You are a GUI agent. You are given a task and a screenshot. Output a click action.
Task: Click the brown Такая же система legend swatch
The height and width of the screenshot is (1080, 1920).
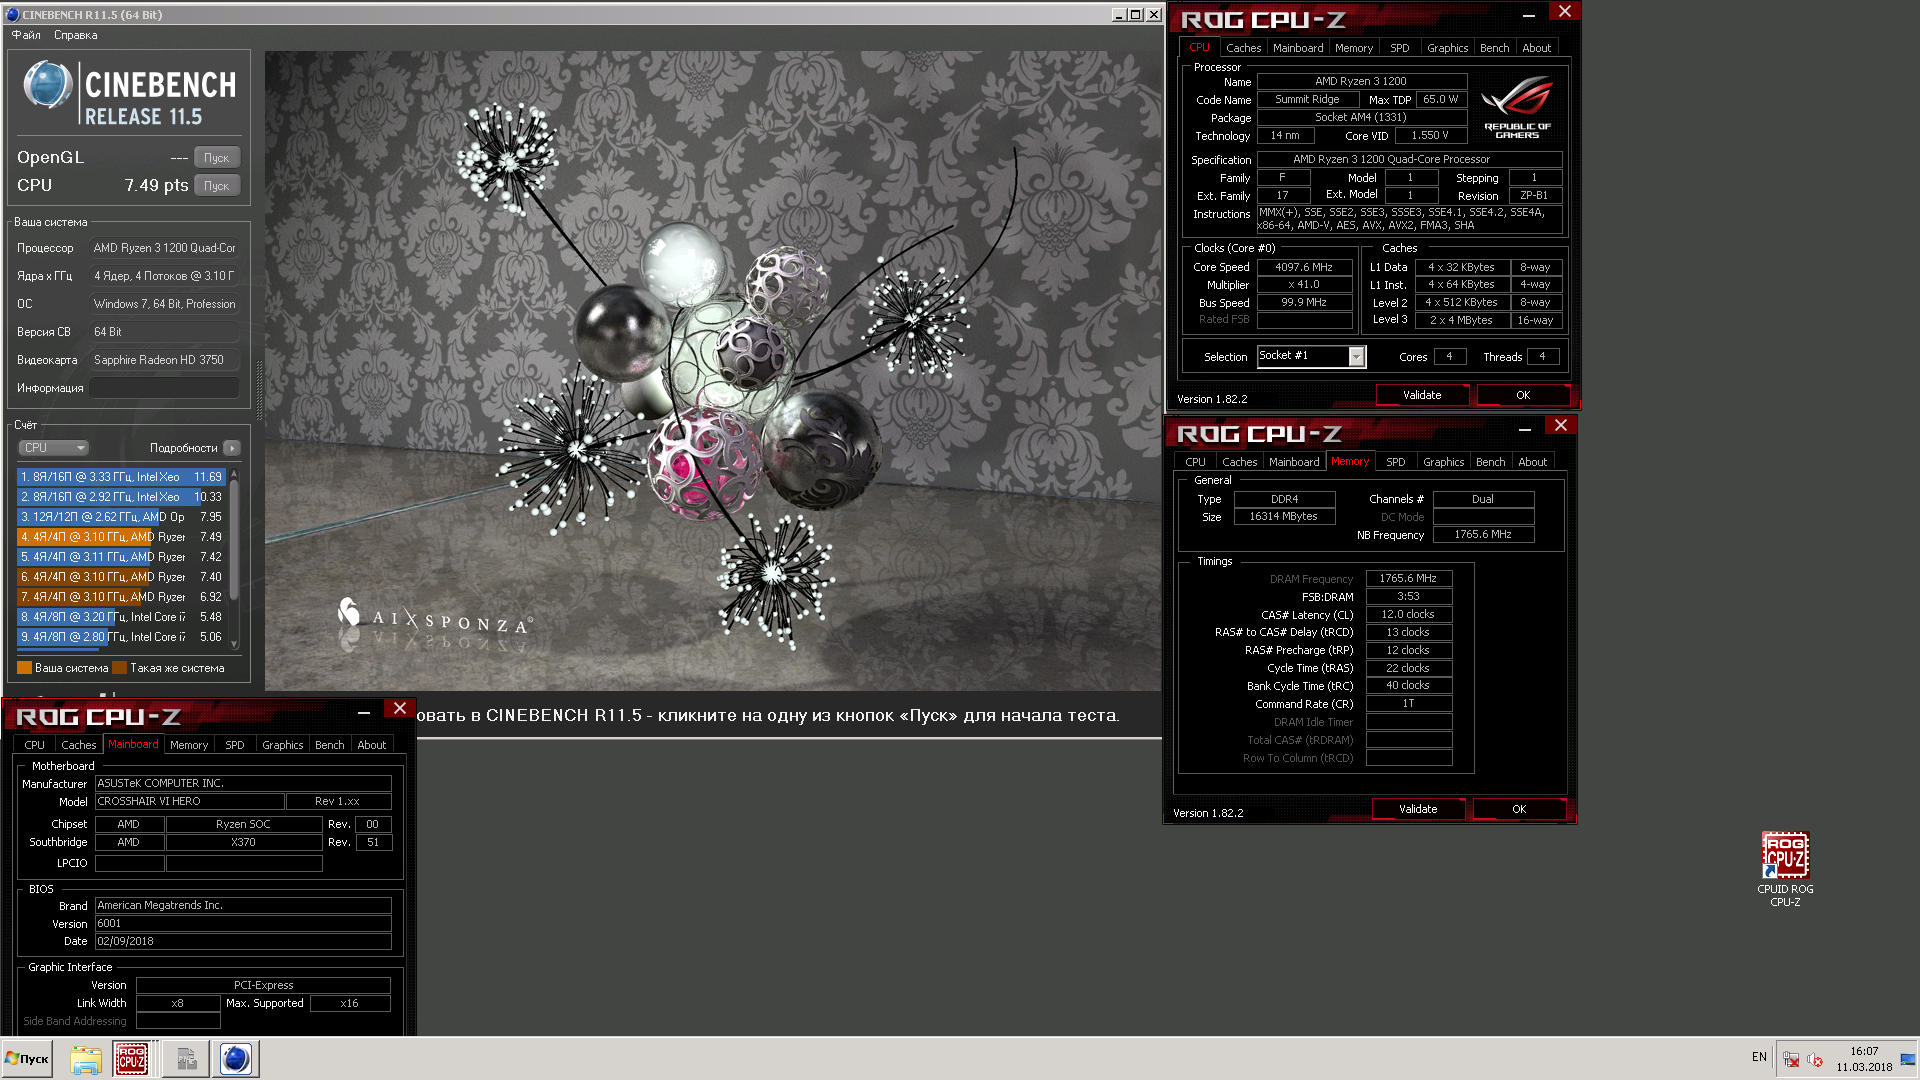[x=119, y=668]
